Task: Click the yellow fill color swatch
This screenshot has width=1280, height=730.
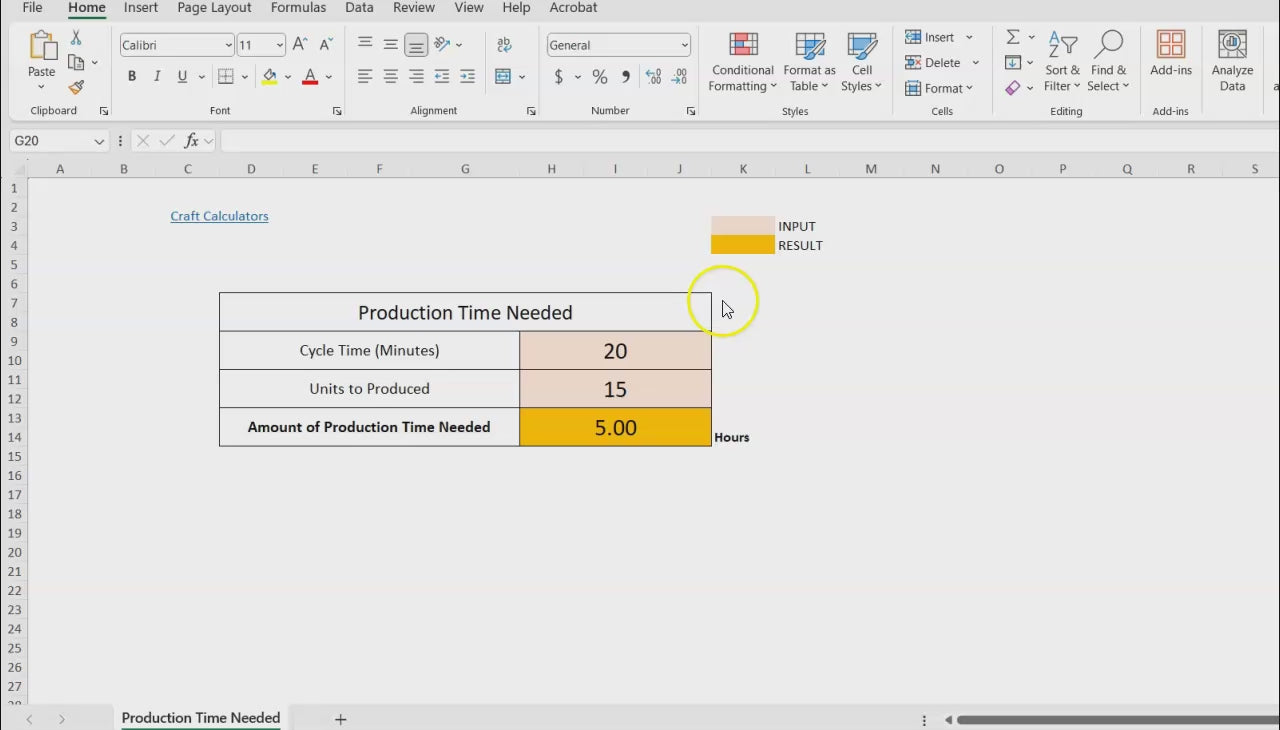Action: coord(270,77)
